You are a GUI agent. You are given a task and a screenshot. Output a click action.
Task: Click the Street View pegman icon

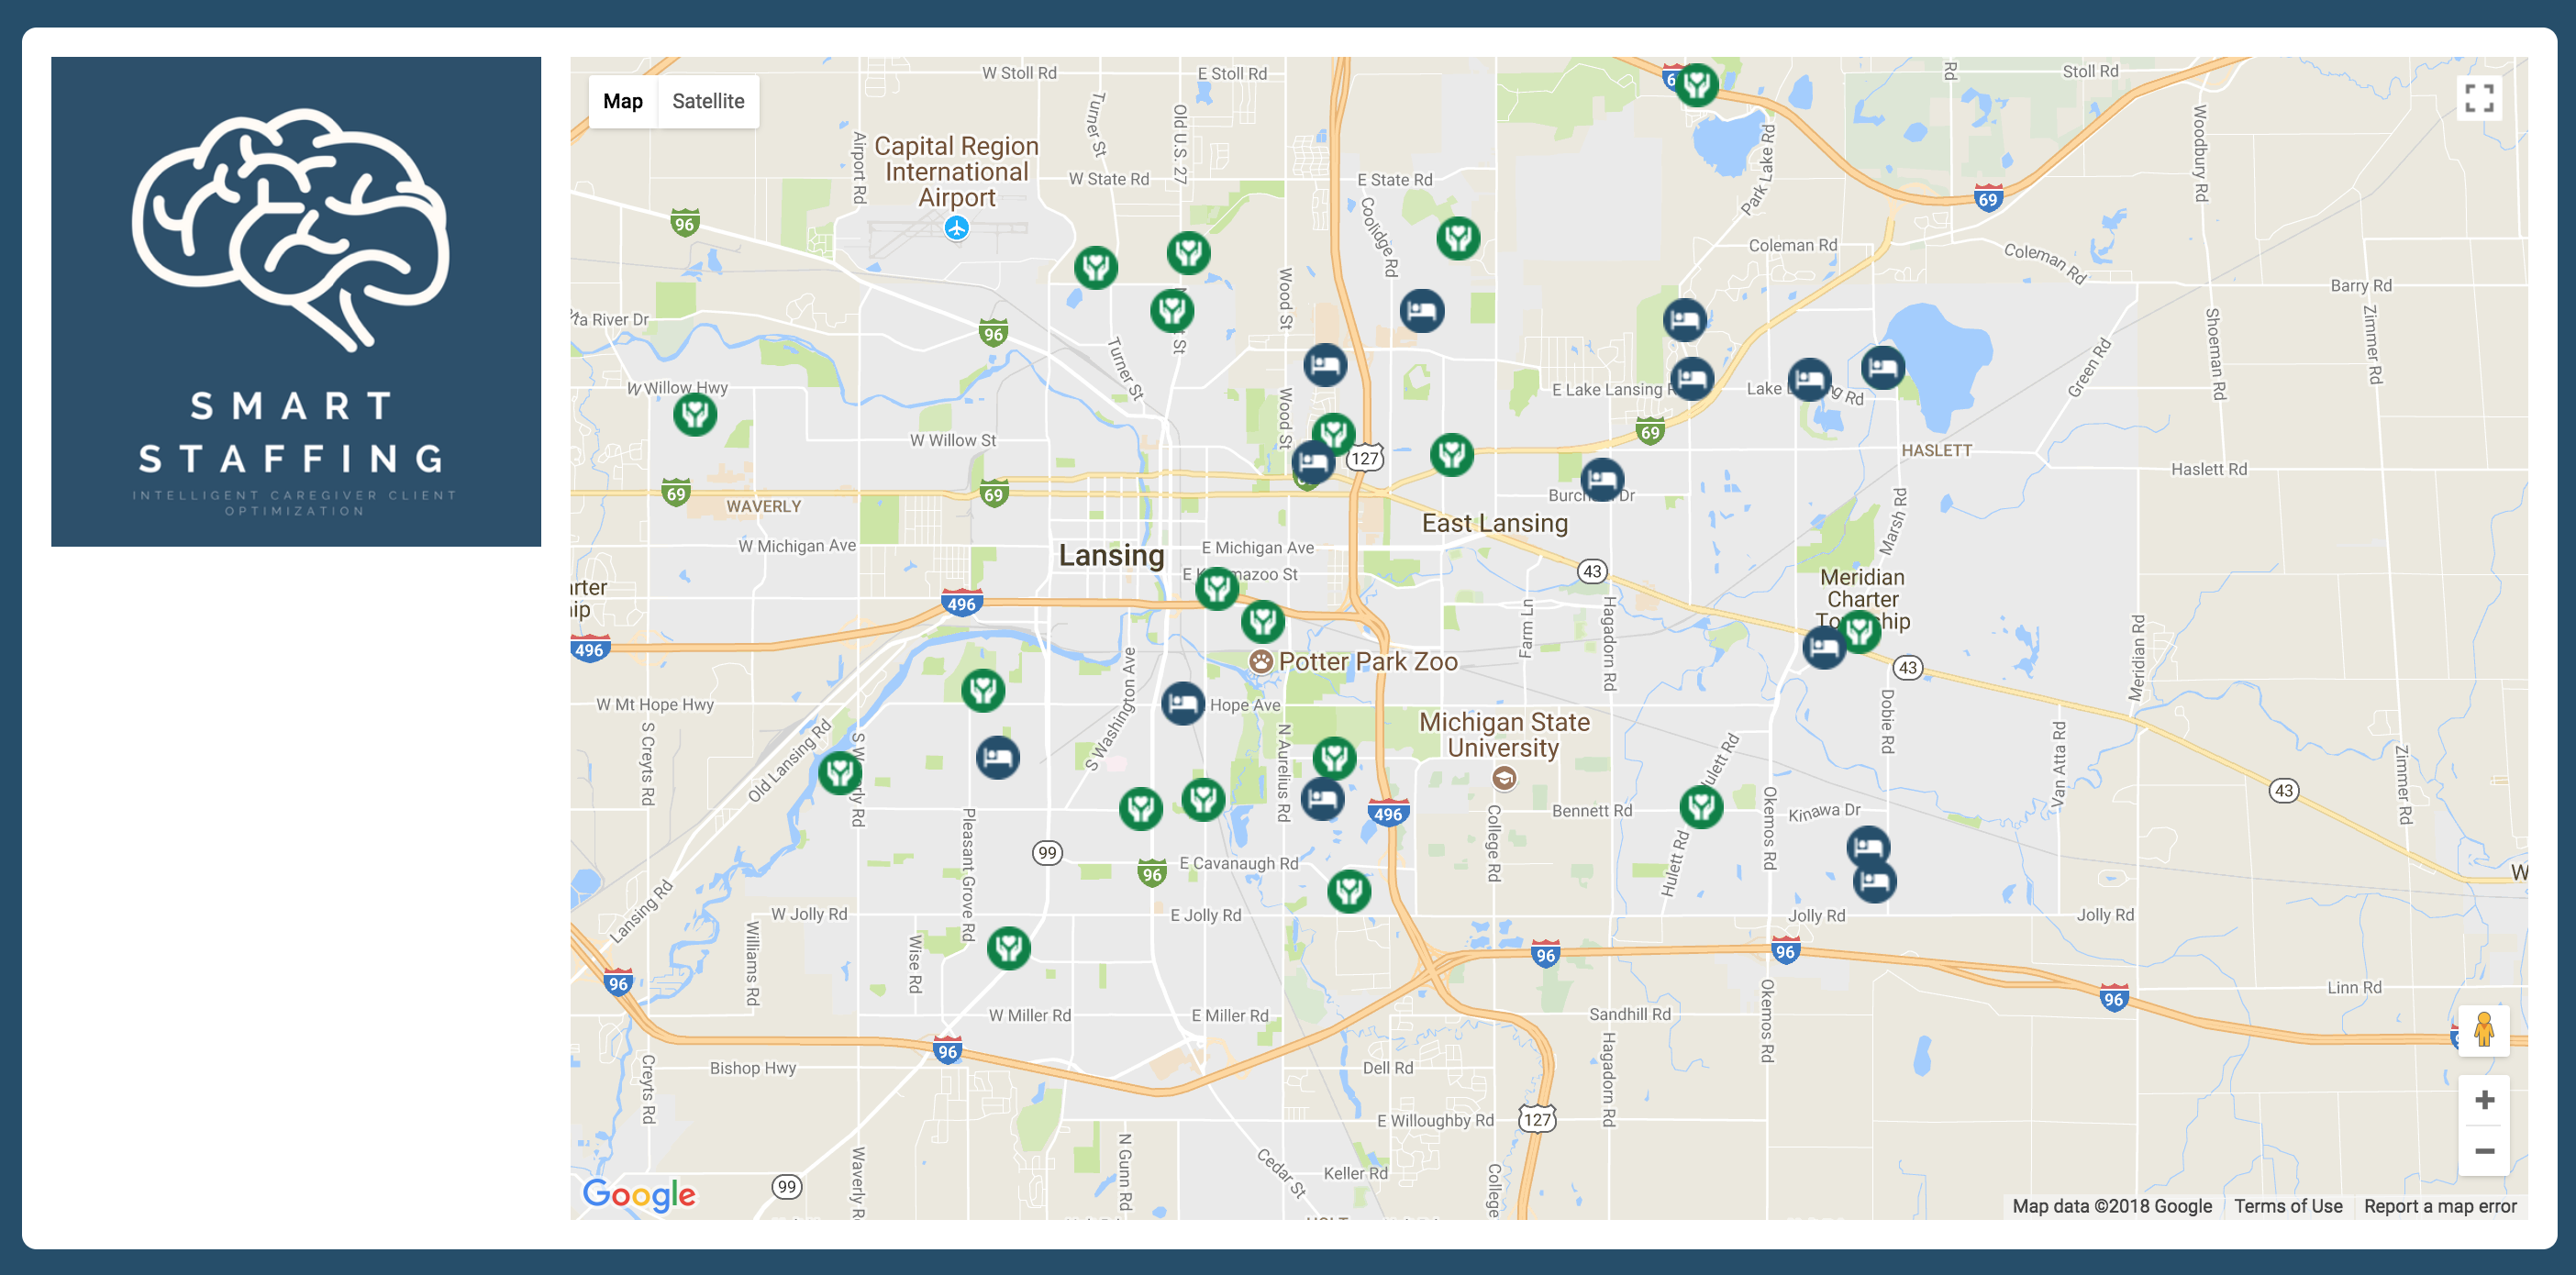tap(2484, 1030)
